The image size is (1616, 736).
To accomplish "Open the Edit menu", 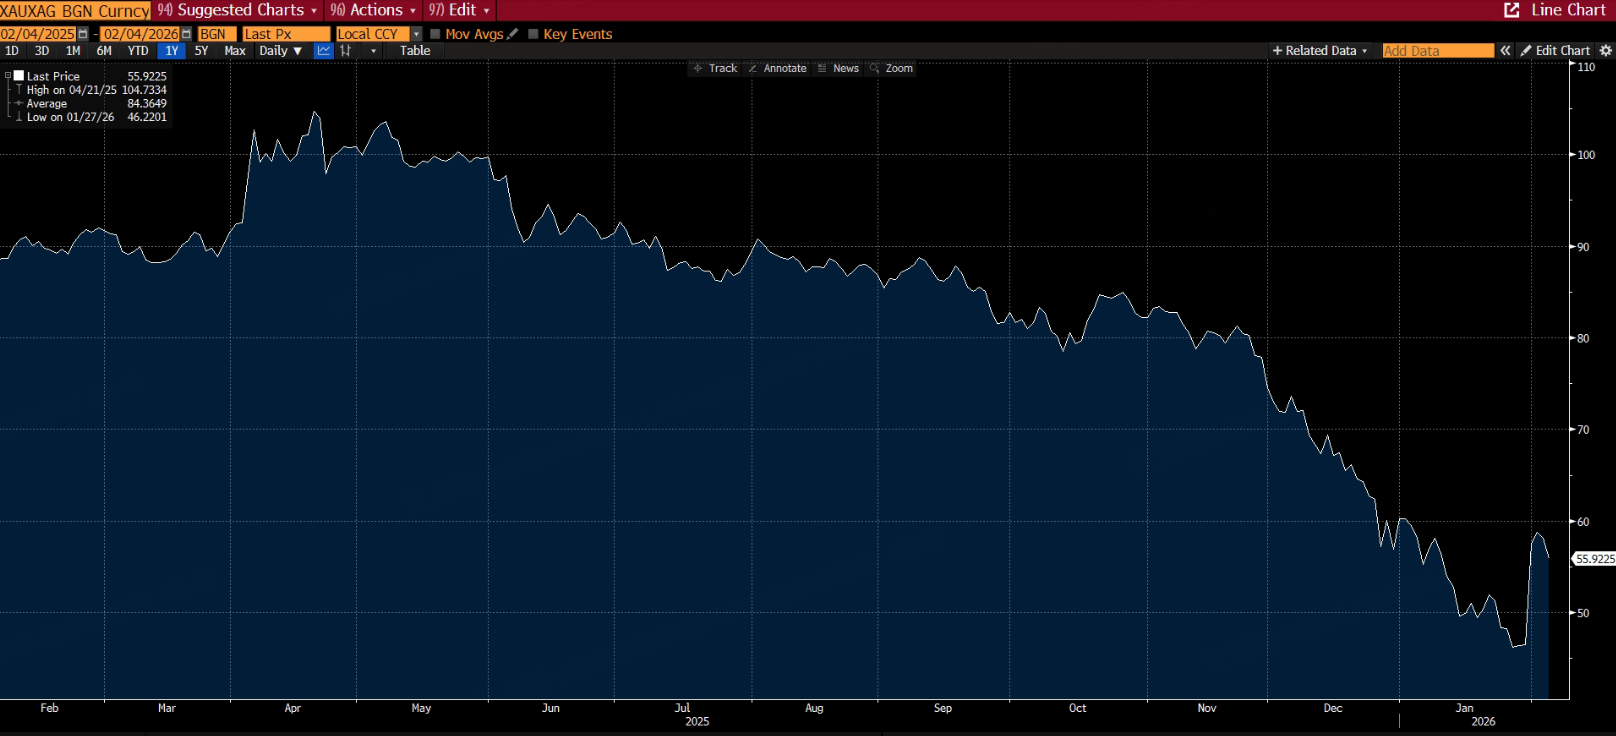I will click(x=459, y=10).
